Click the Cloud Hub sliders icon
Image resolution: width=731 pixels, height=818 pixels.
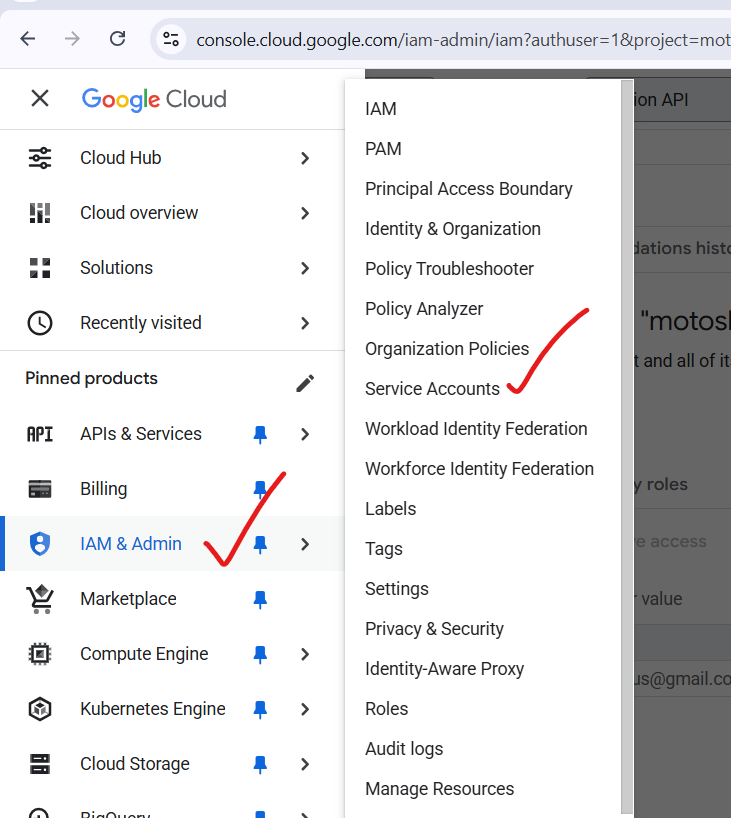click(40, 158)
